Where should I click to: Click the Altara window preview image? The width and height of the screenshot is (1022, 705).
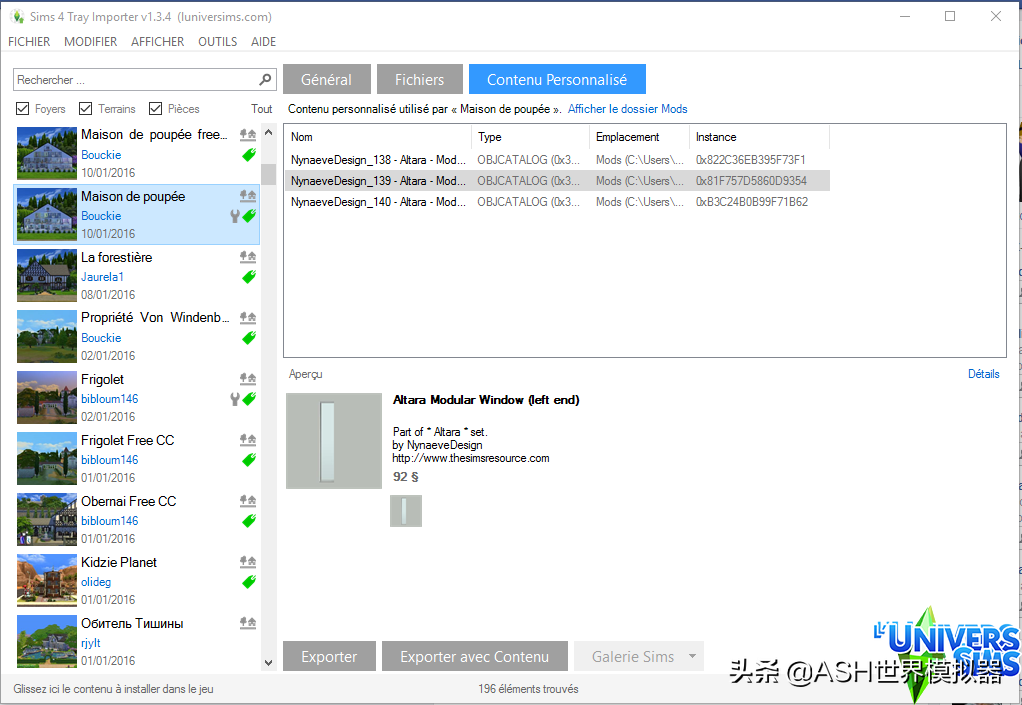(x=334, y=440)
